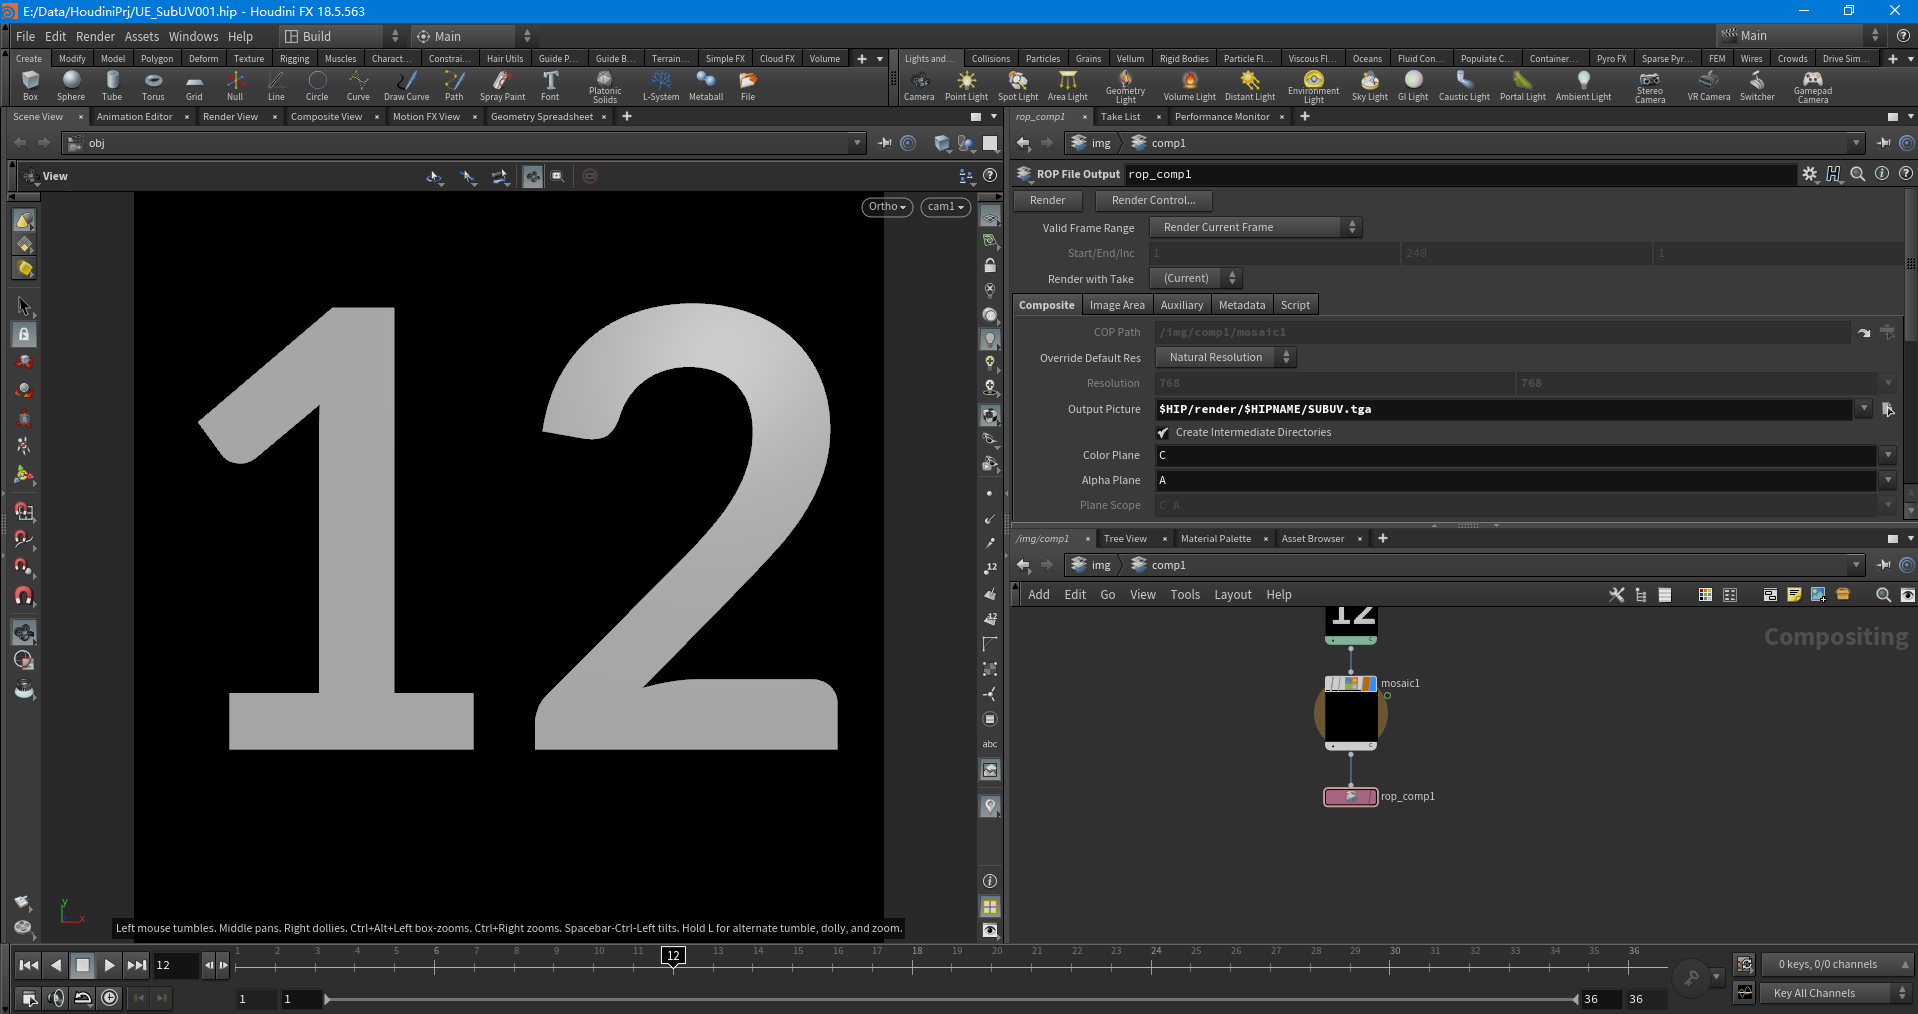Open the Valid Frame Range dropdown

click(1256, 228)
